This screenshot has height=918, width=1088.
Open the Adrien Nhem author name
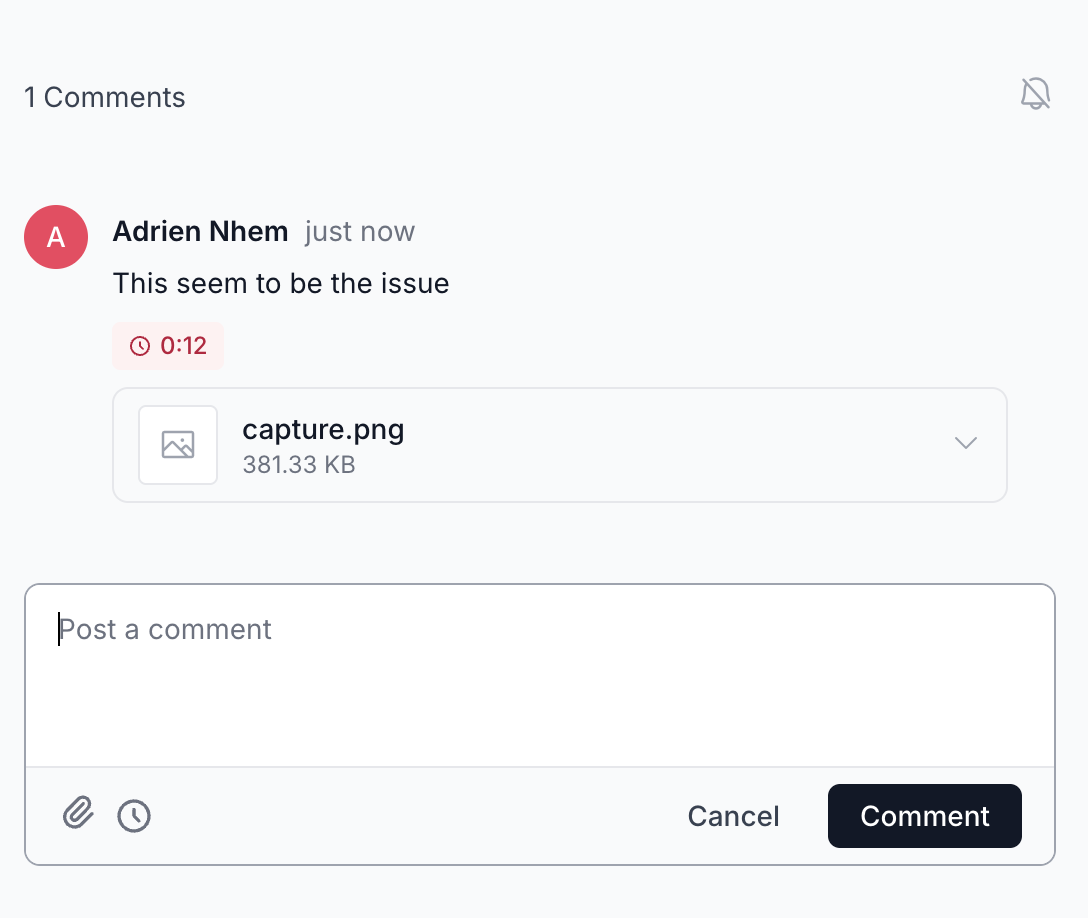tap(200, 232)
